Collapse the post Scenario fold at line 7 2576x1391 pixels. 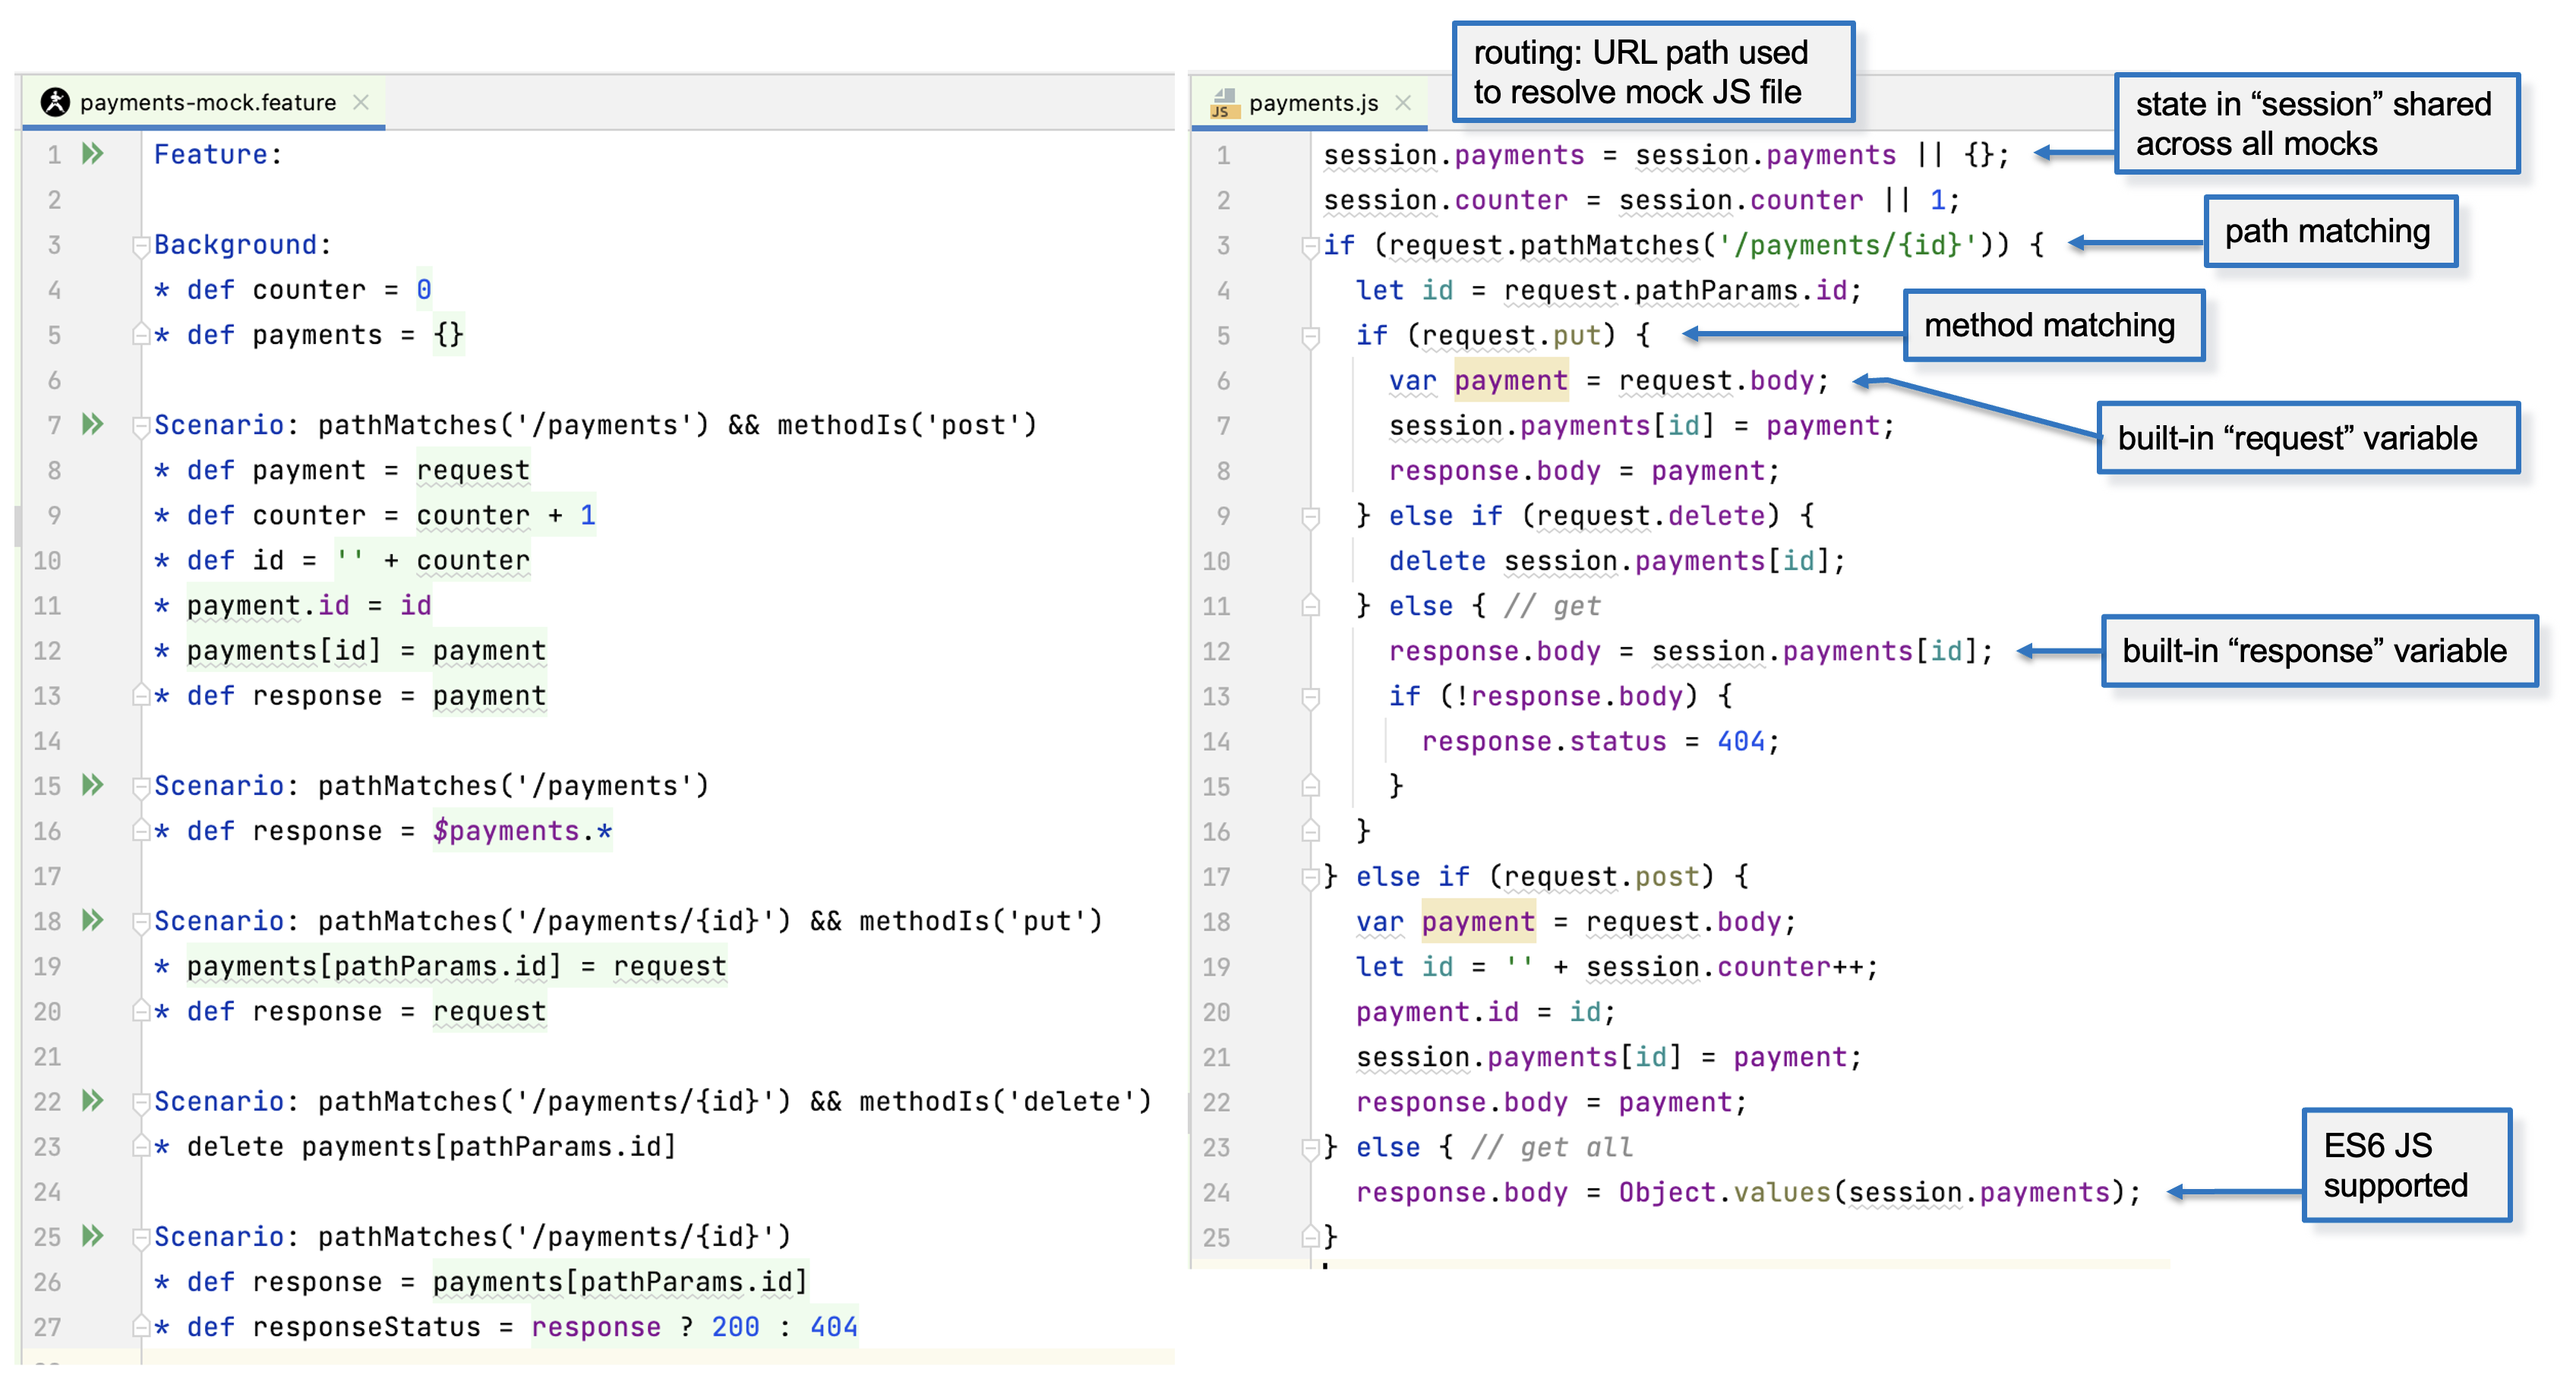141,426
